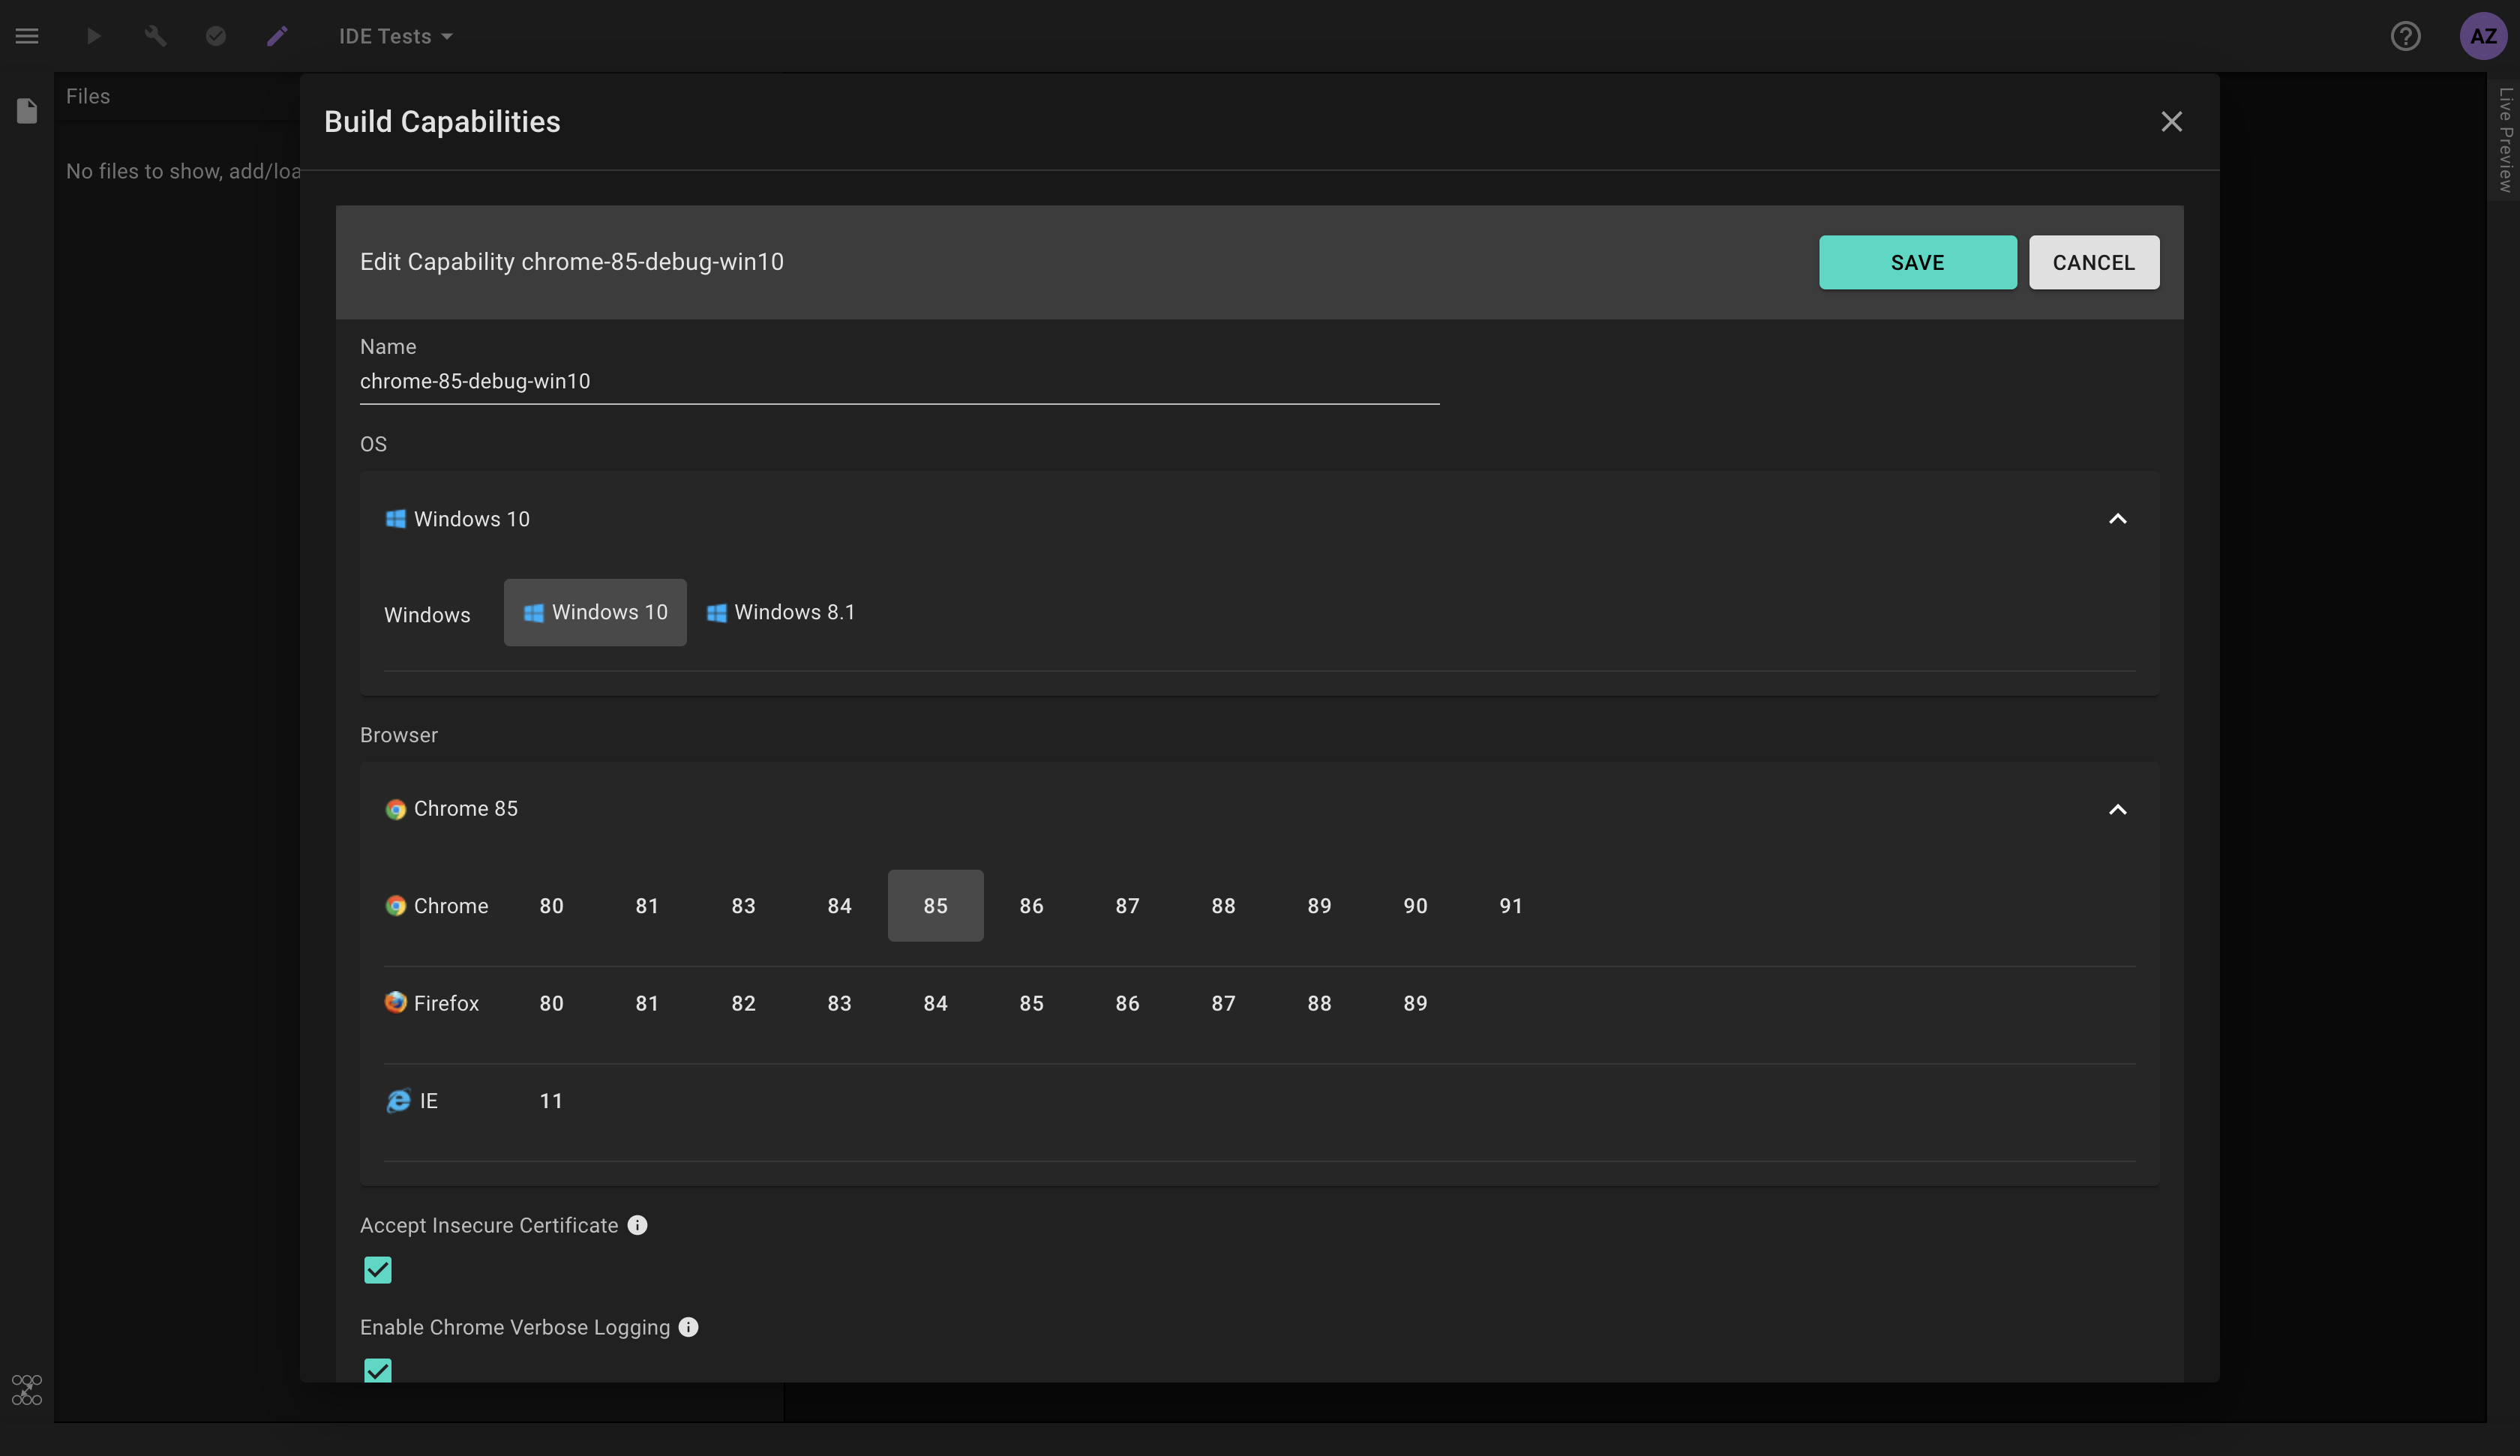
Task: Uncheck Accept Insecure Certificate checkbox
Action: click(x=378, y=1270)
